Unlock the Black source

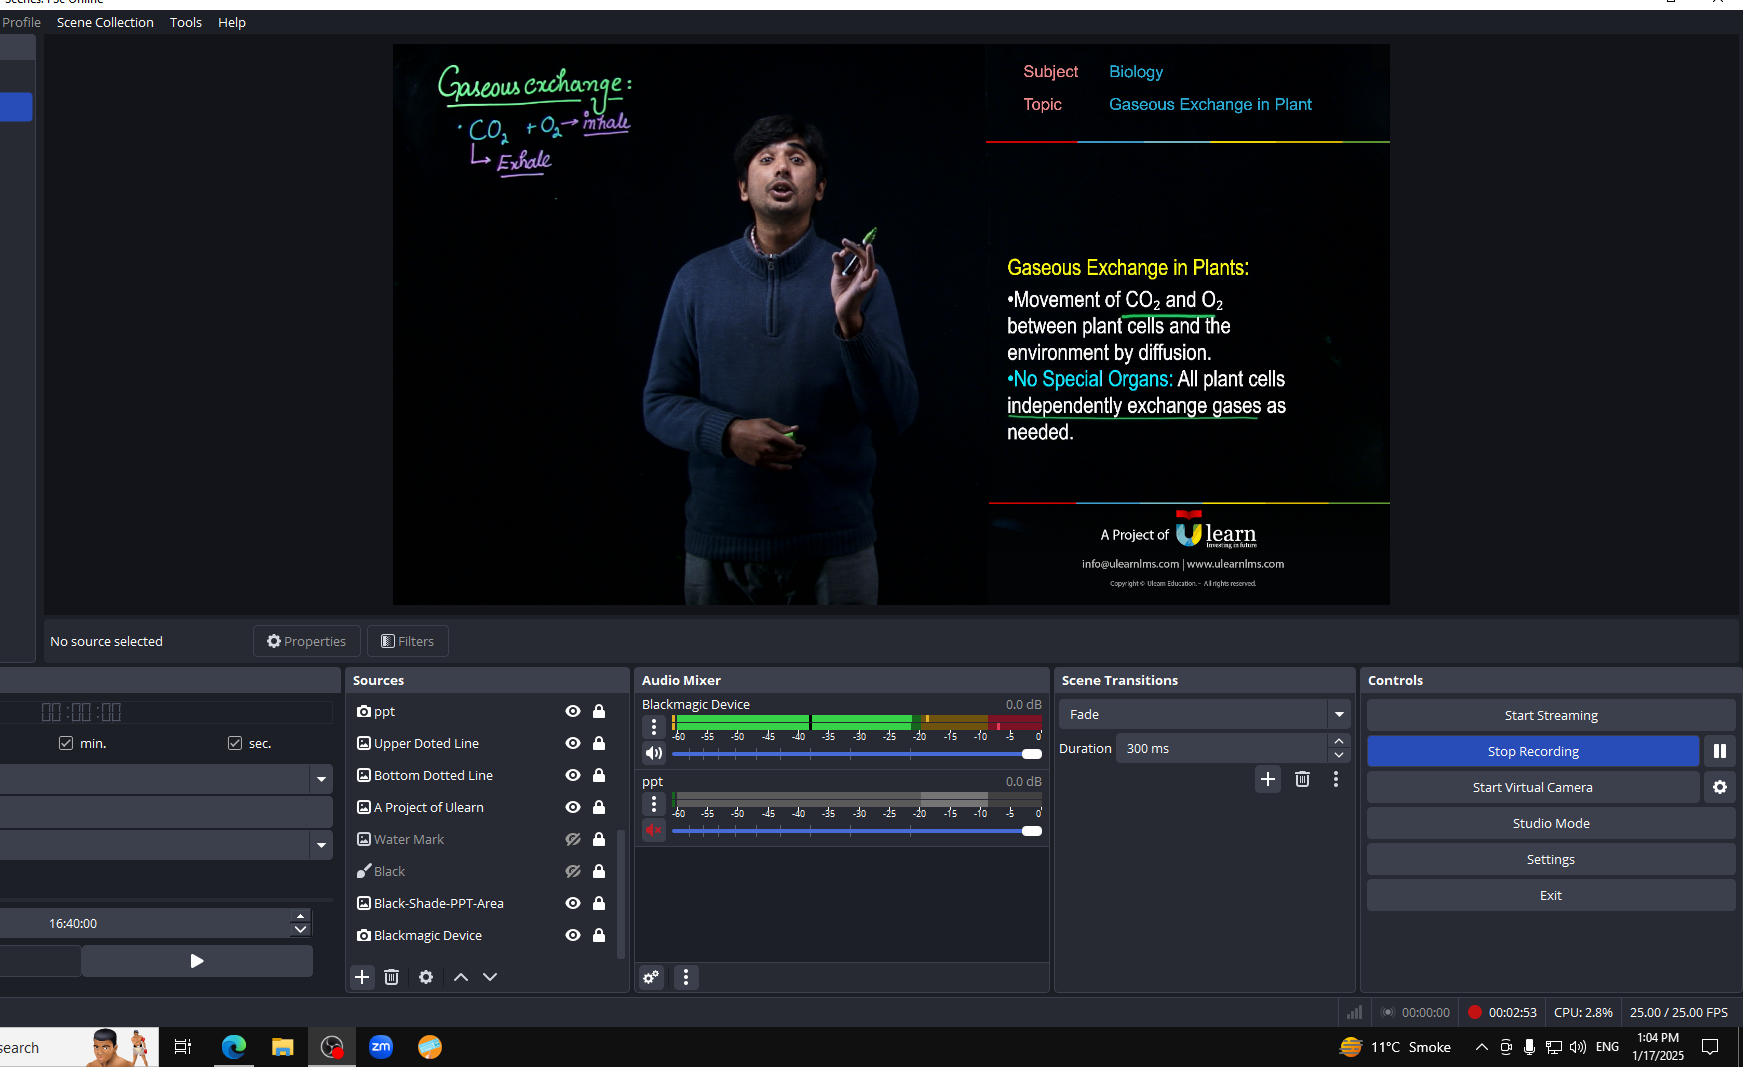[599, 871]
